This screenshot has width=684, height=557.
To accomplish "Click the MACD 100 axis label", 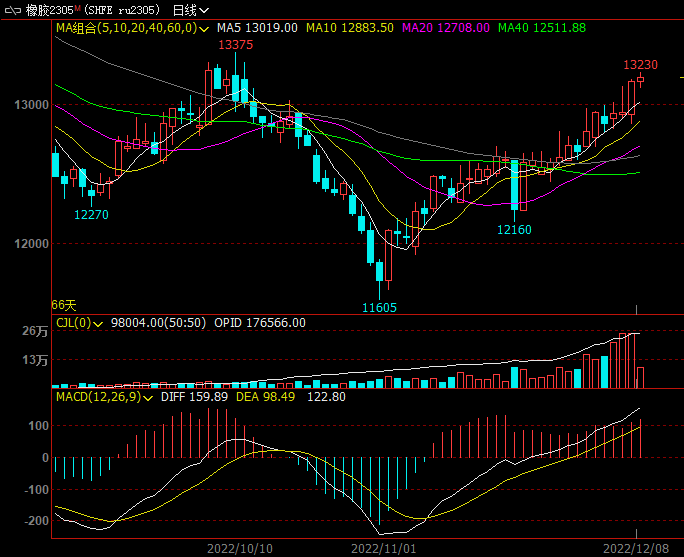I will tap(38, 426).
